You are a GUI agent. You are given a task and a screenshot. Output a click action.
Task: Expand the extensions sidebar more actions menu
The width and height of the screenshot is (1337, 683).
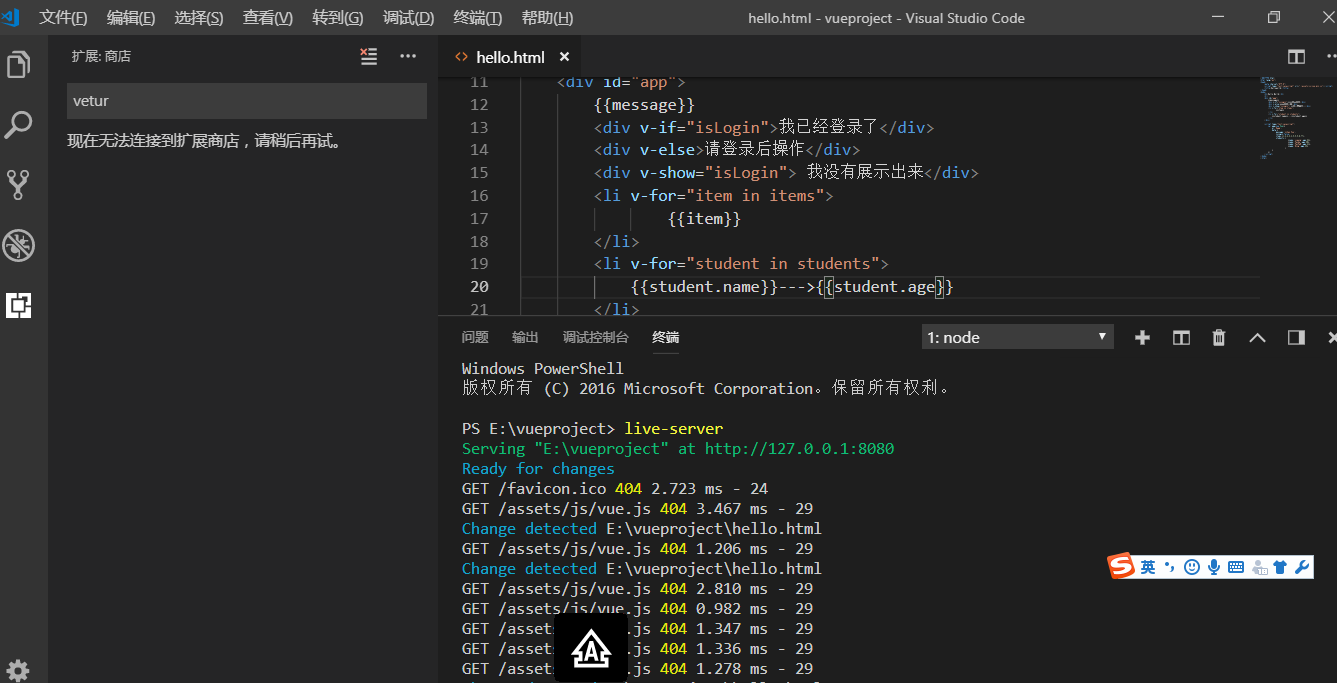pos(408,57)
